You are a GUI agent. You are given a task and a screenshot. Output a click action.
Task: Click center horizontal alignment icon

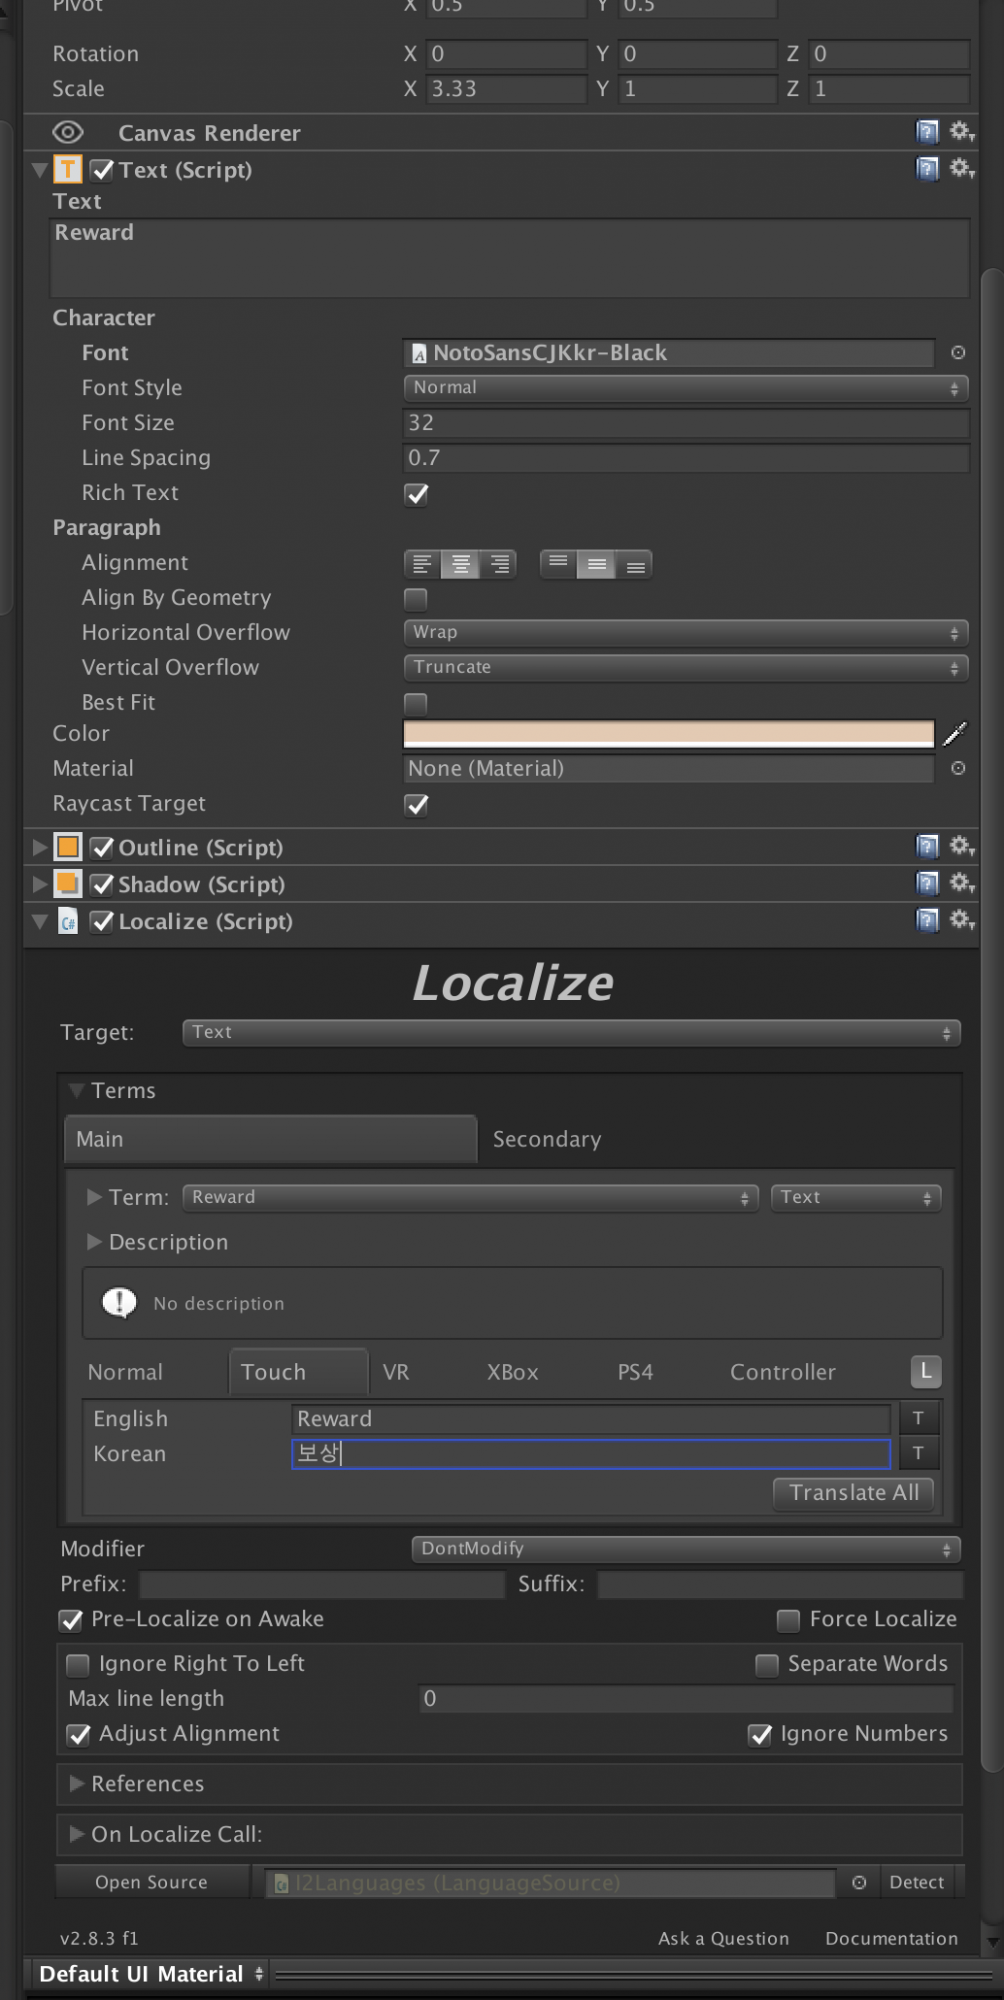coord(460,564)
